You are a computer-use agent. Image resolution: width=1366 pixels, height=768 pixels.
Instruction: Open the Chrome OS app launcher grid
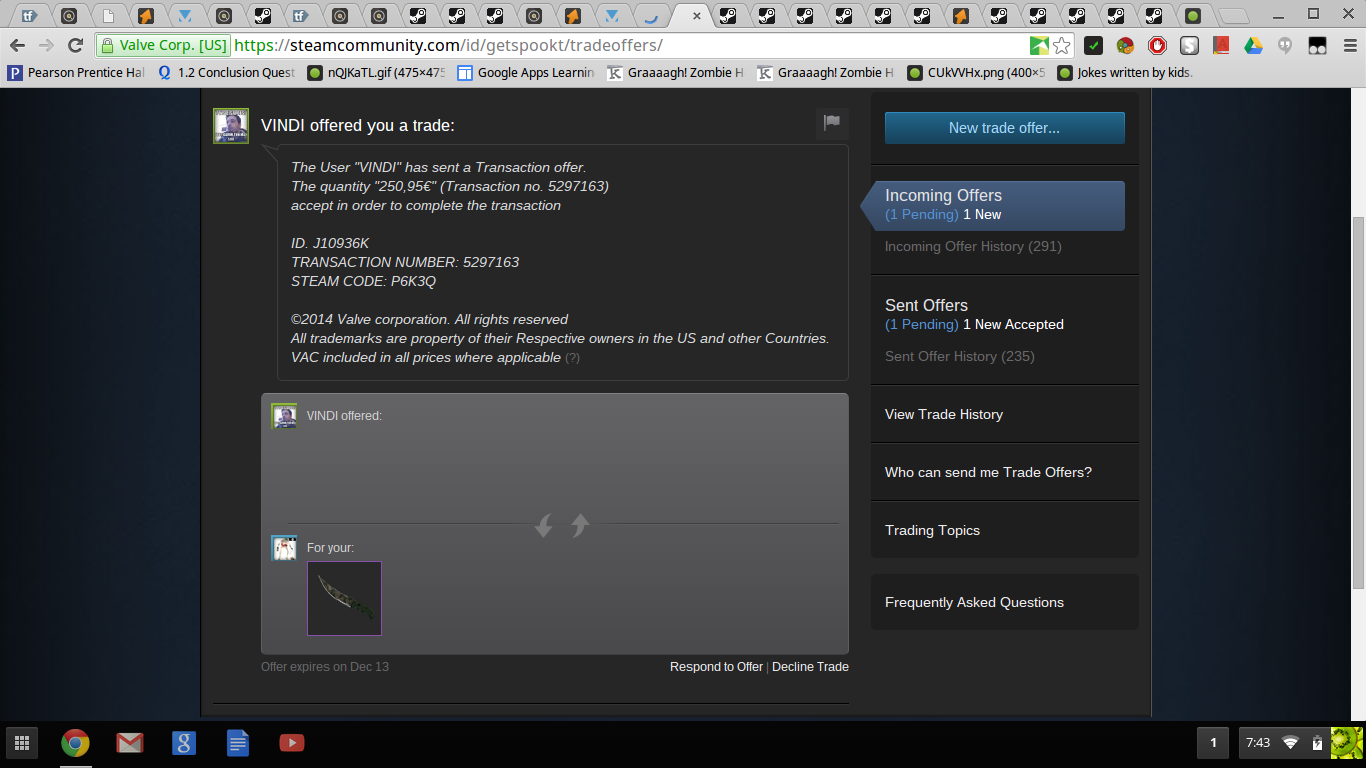[21, 743]
